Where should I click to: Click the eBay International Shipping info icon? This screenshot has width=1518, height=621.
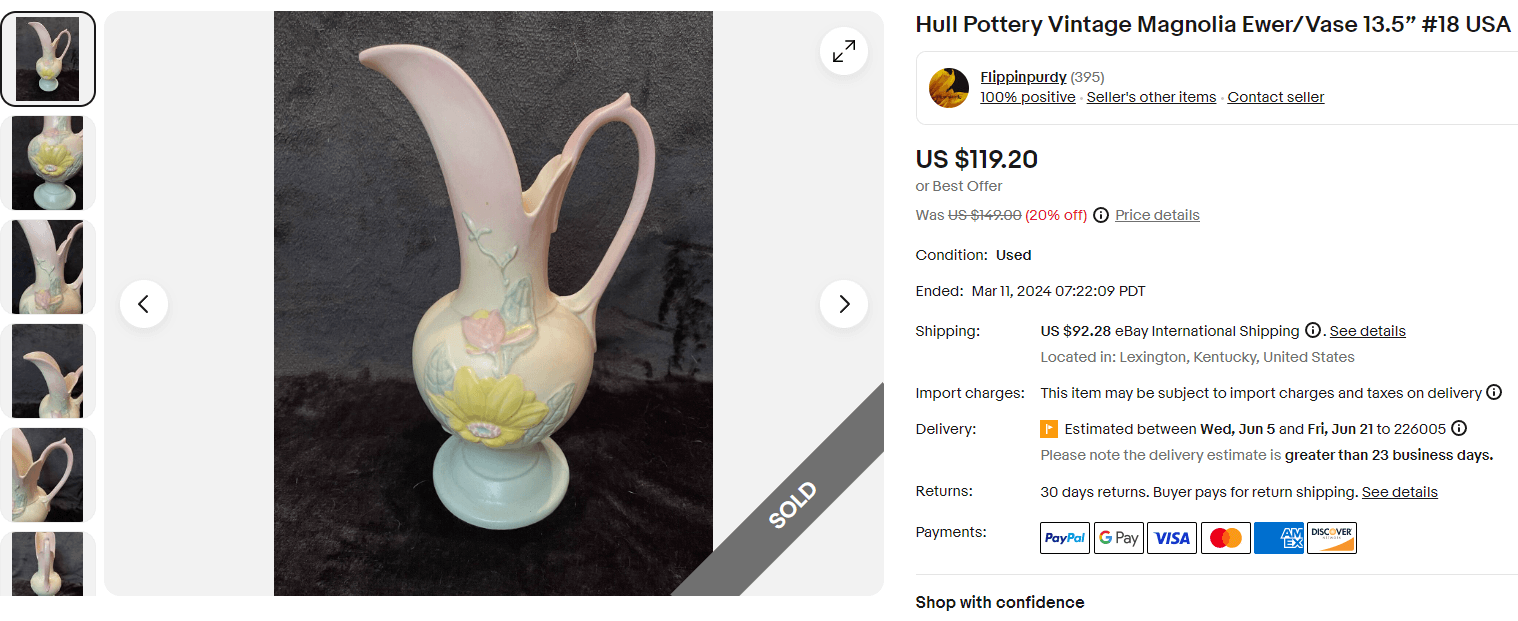click(1311, 330)
